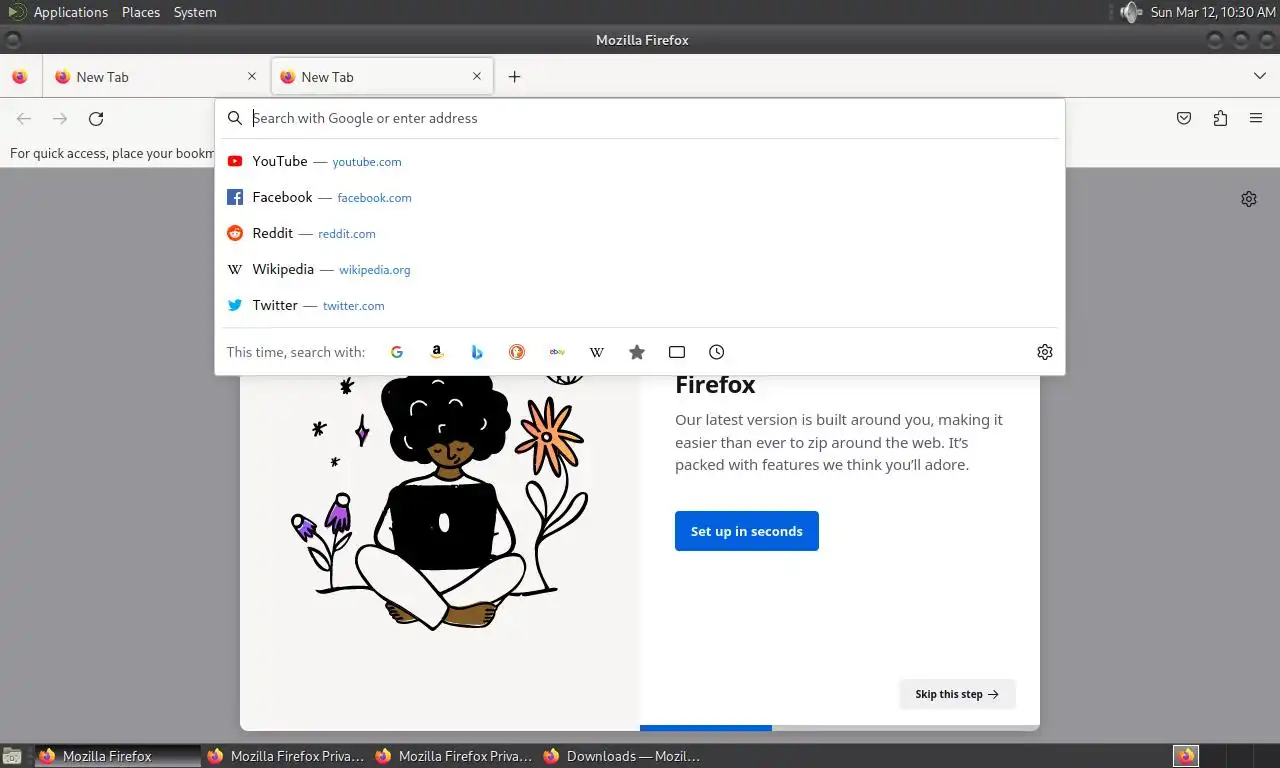Screen dimensions: 1280x768
Task: Search with Wikipedia this time
Action: click(x=597, y=352)
